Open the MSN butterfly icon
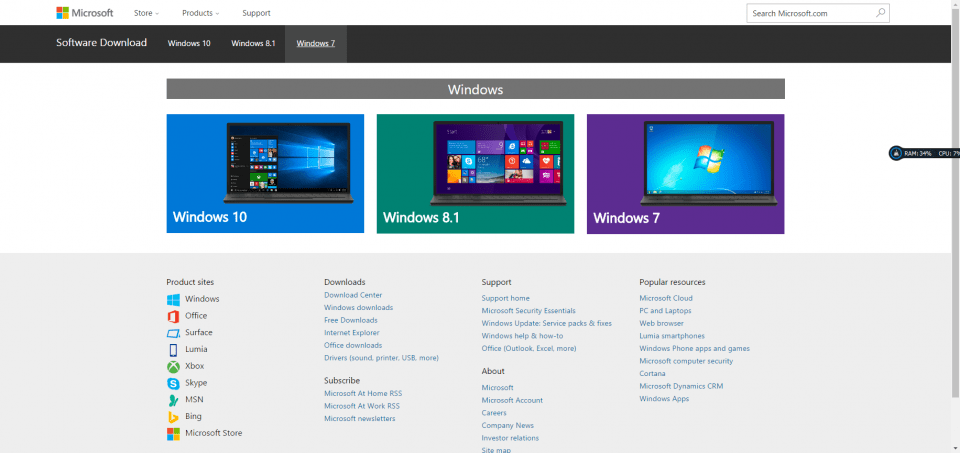Screen dimensions: 960x453 (x=173, y=400)
